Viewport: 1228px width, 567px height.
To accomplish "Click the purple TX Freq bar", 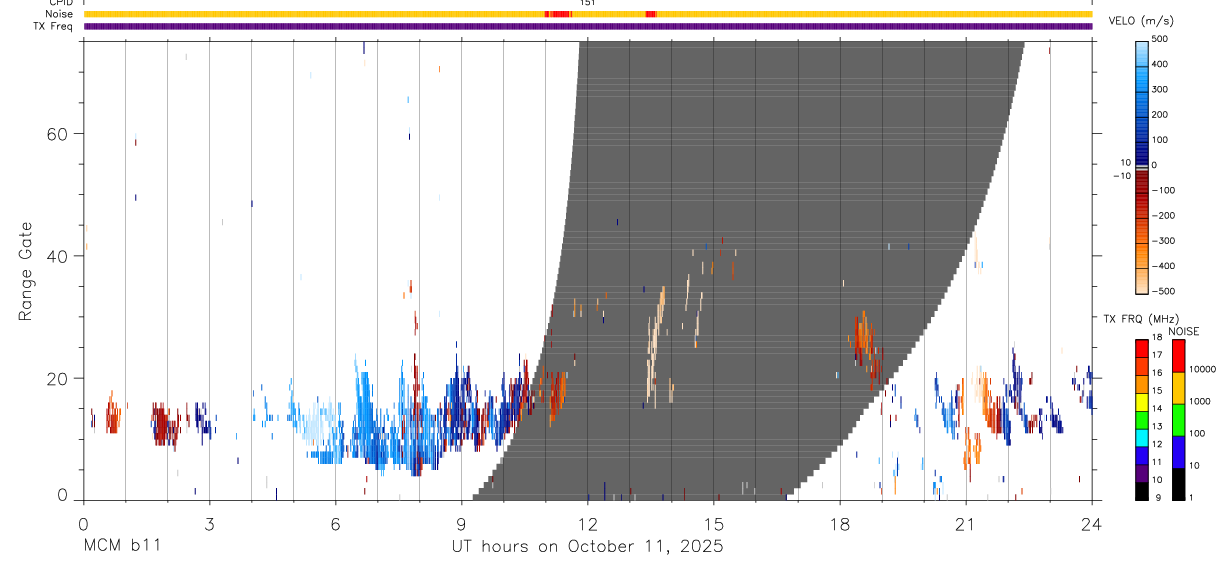I will pos(587,26).
